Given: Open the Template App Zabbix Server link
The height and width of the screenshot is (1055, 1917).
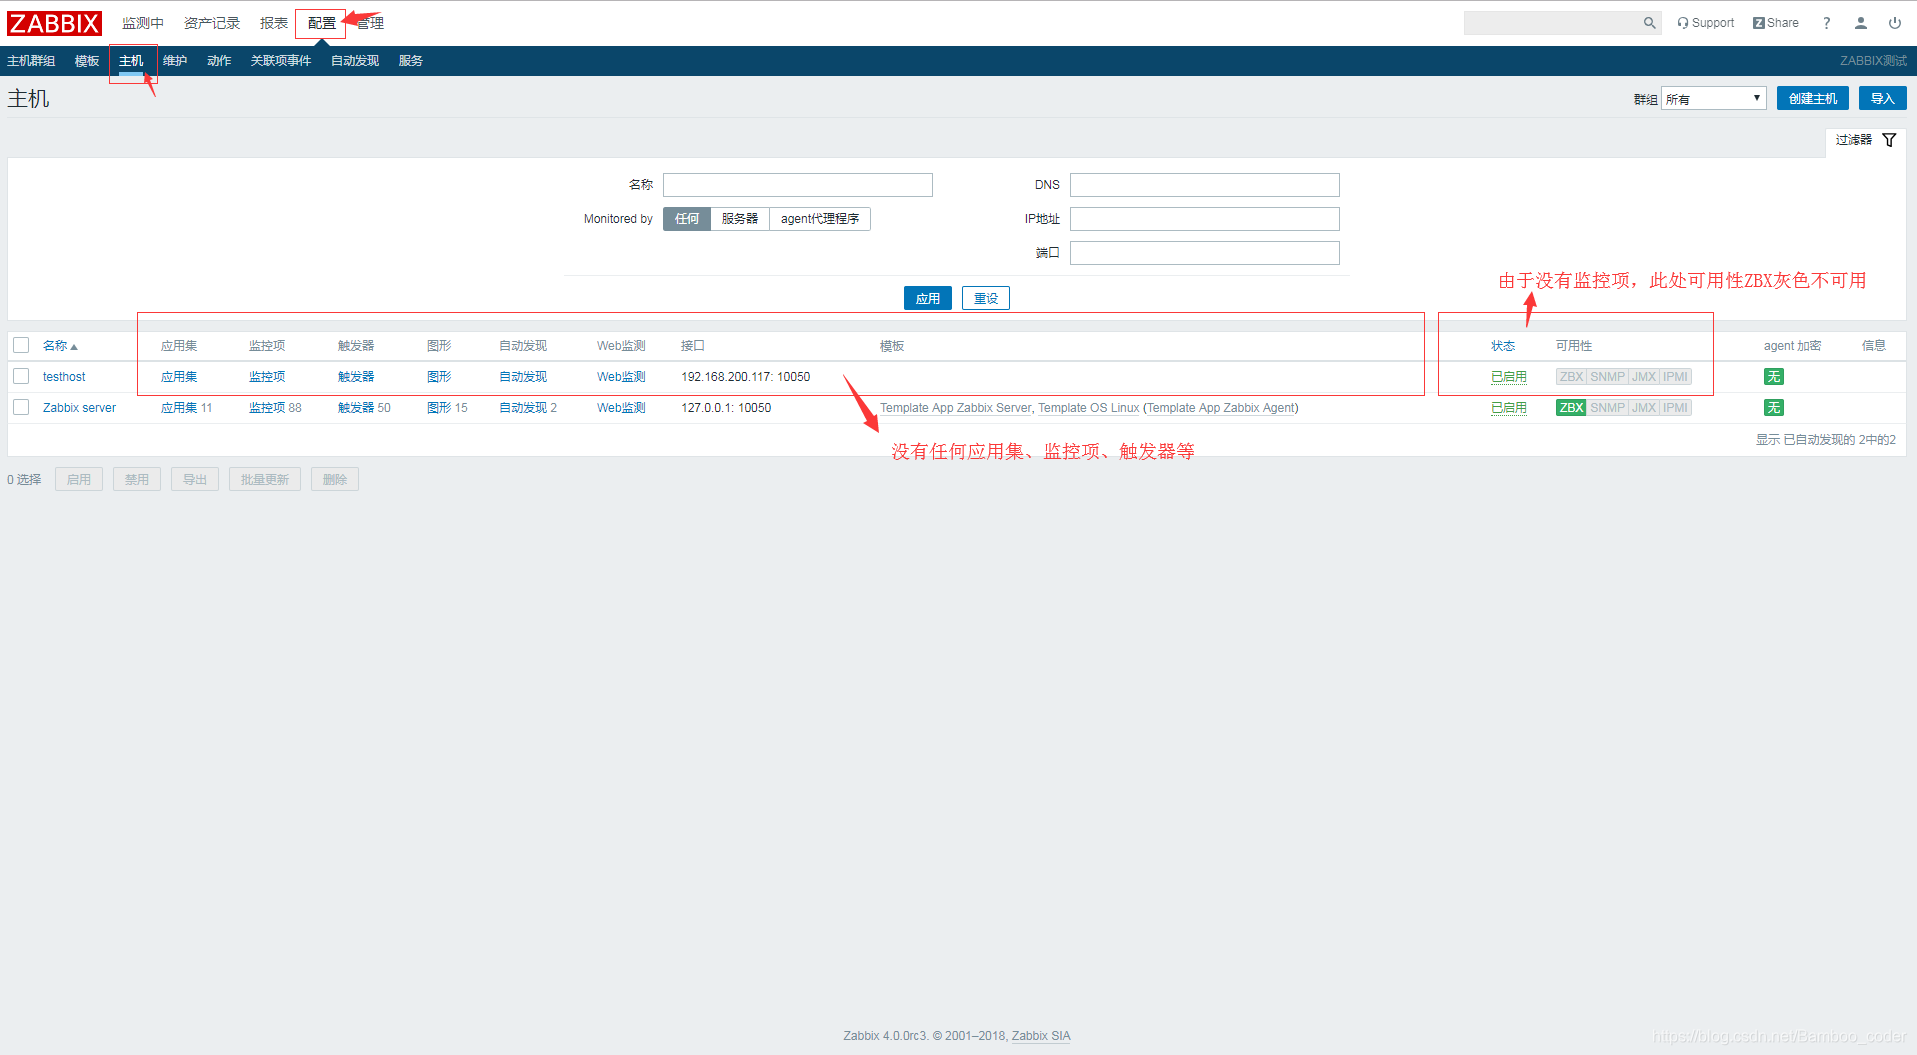Looking at the screenshot, I should (x=955, y=408).
